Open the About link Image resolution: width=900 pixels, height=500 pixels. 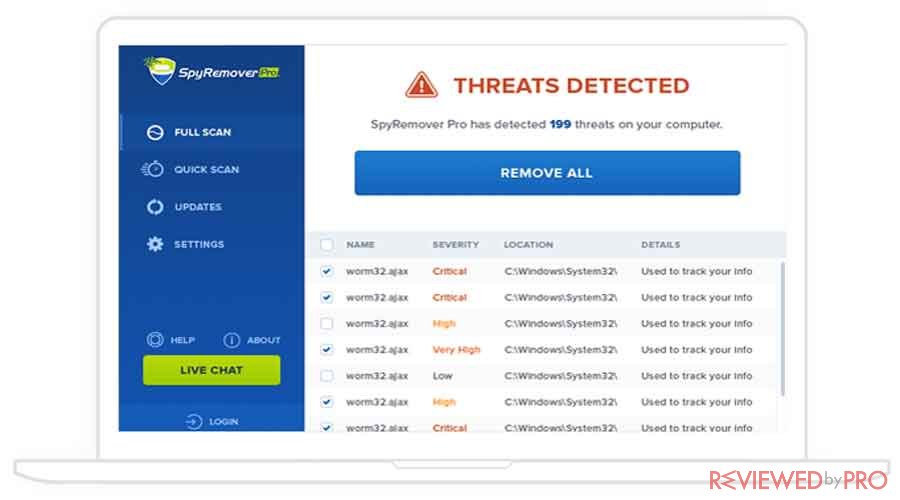[x=252, y=340]
